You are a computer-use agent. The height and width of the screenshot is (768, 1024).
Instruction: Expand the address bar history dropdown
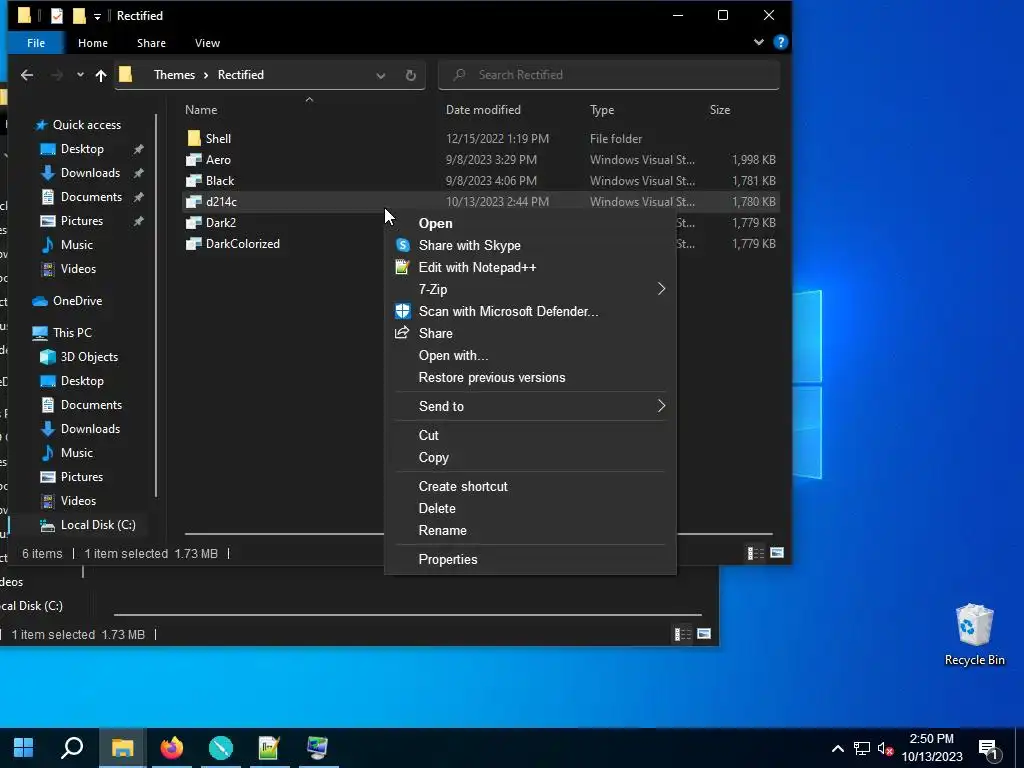point(381,75)
